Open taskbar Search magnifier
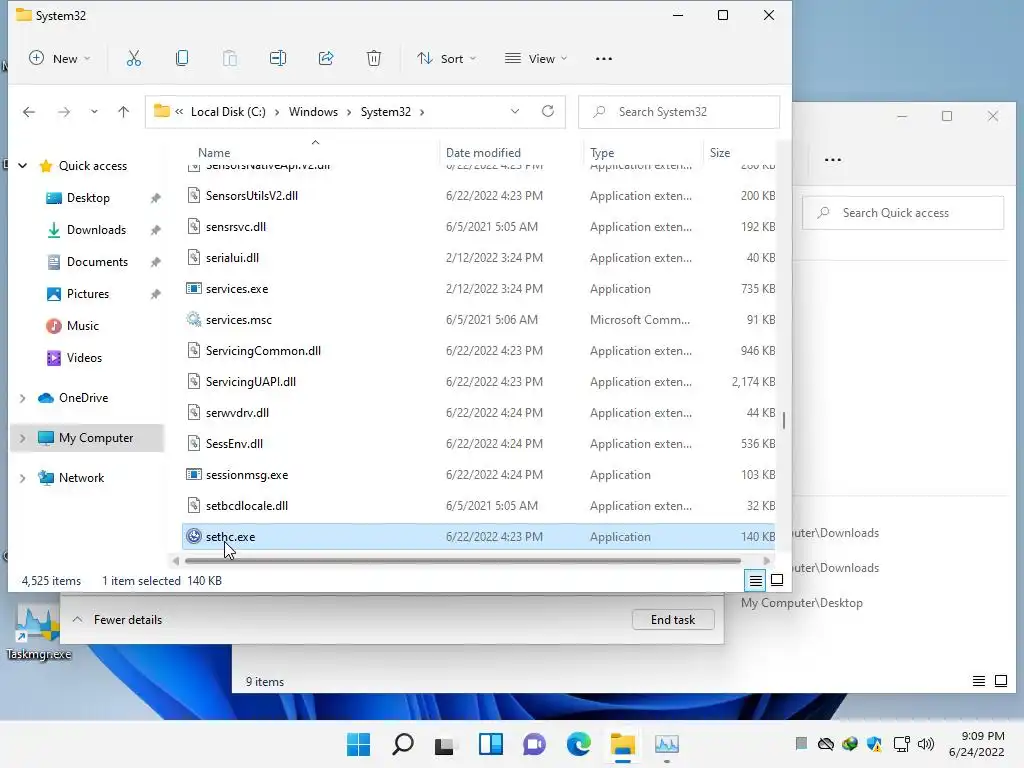The width and height of the screenshot is (1024, 768). (x=403, y=744)
